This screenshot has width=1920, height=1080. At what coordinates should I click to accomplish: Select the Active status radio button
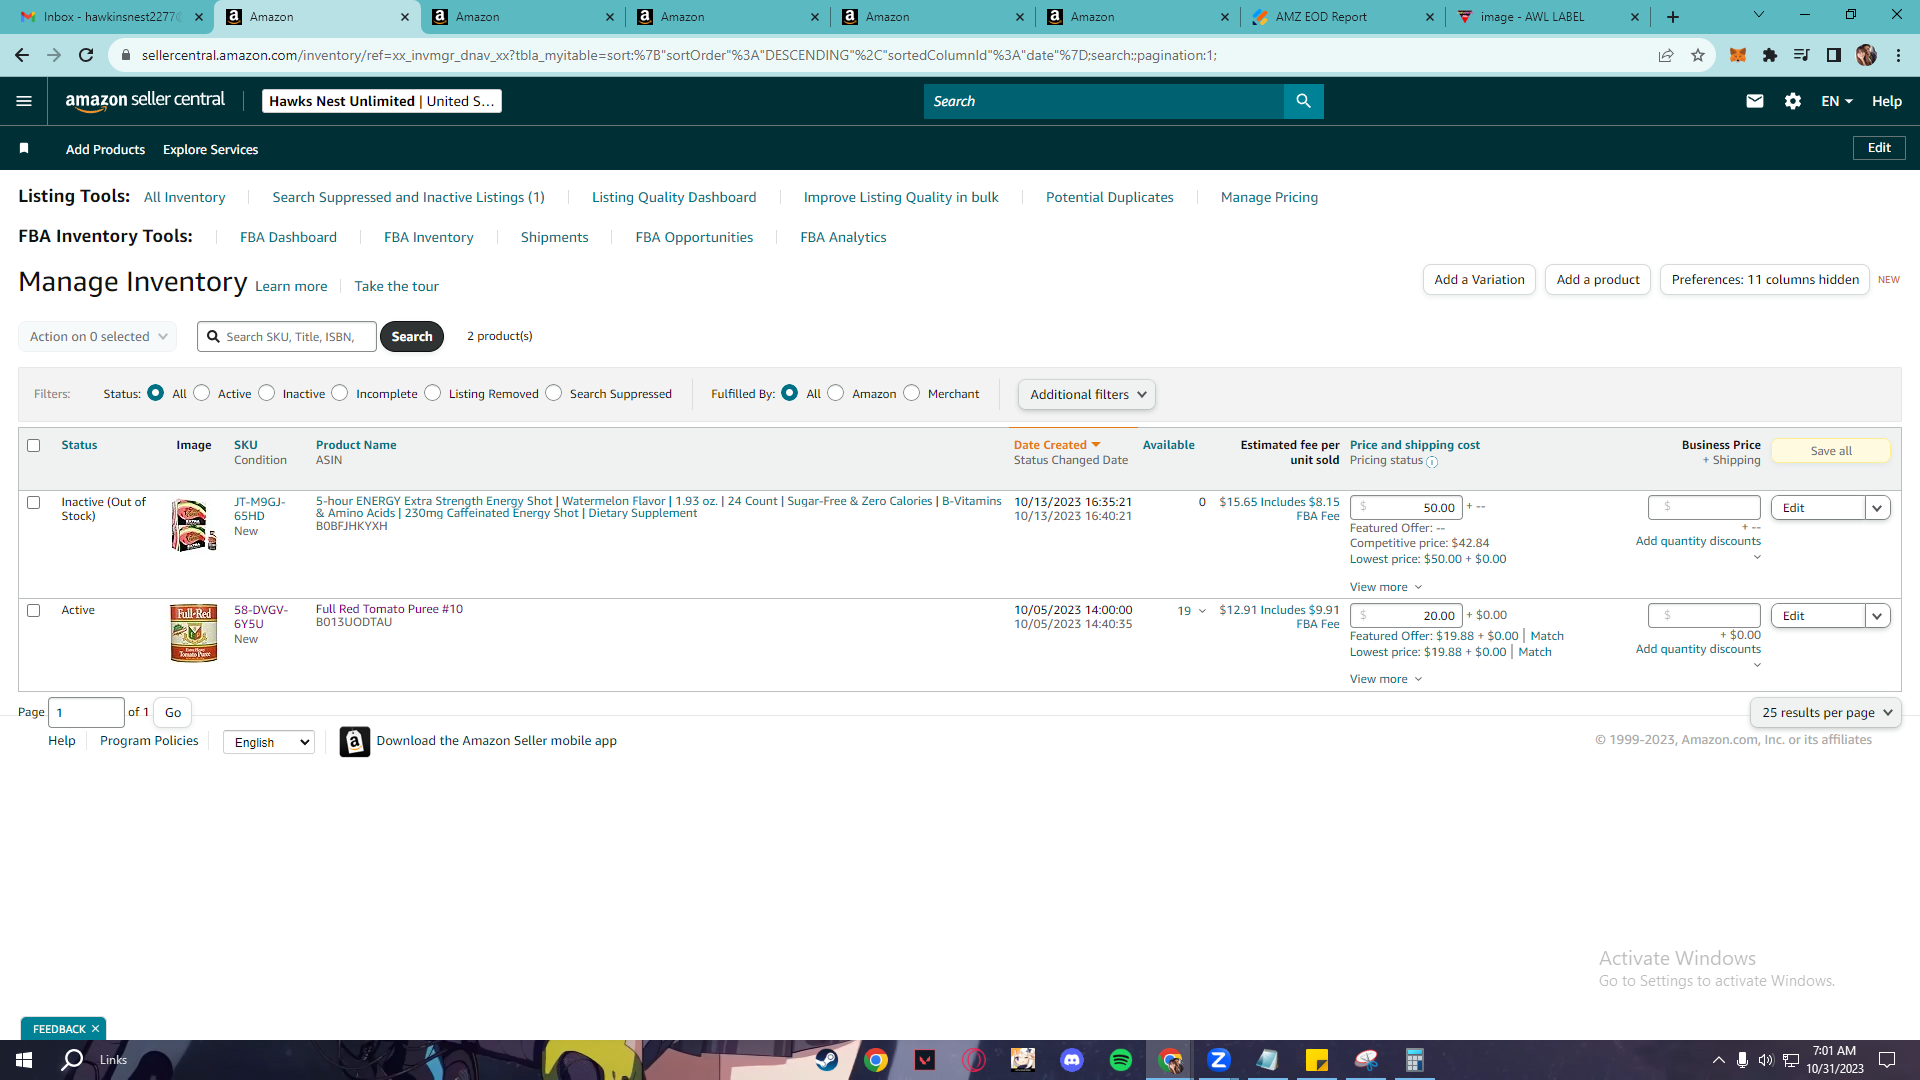point(202,393)
